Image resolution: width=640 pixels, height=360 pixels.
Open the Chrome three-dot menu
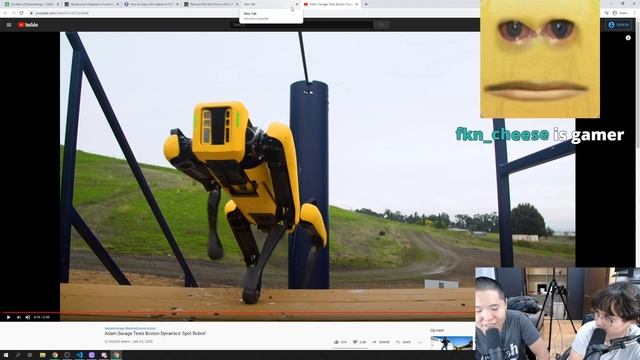click(x=635, y=13)
